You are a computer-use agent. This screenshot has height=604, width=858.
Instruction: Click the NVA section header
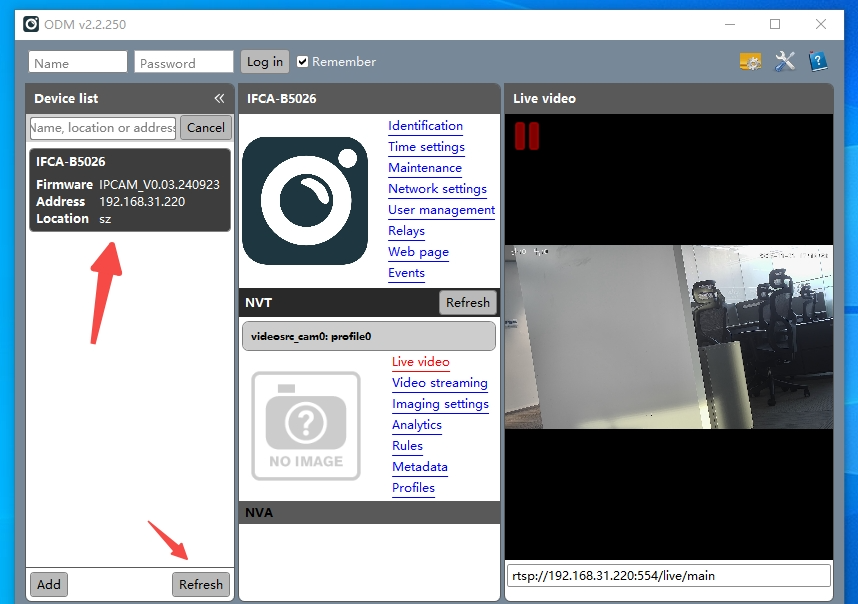[369, 513]
